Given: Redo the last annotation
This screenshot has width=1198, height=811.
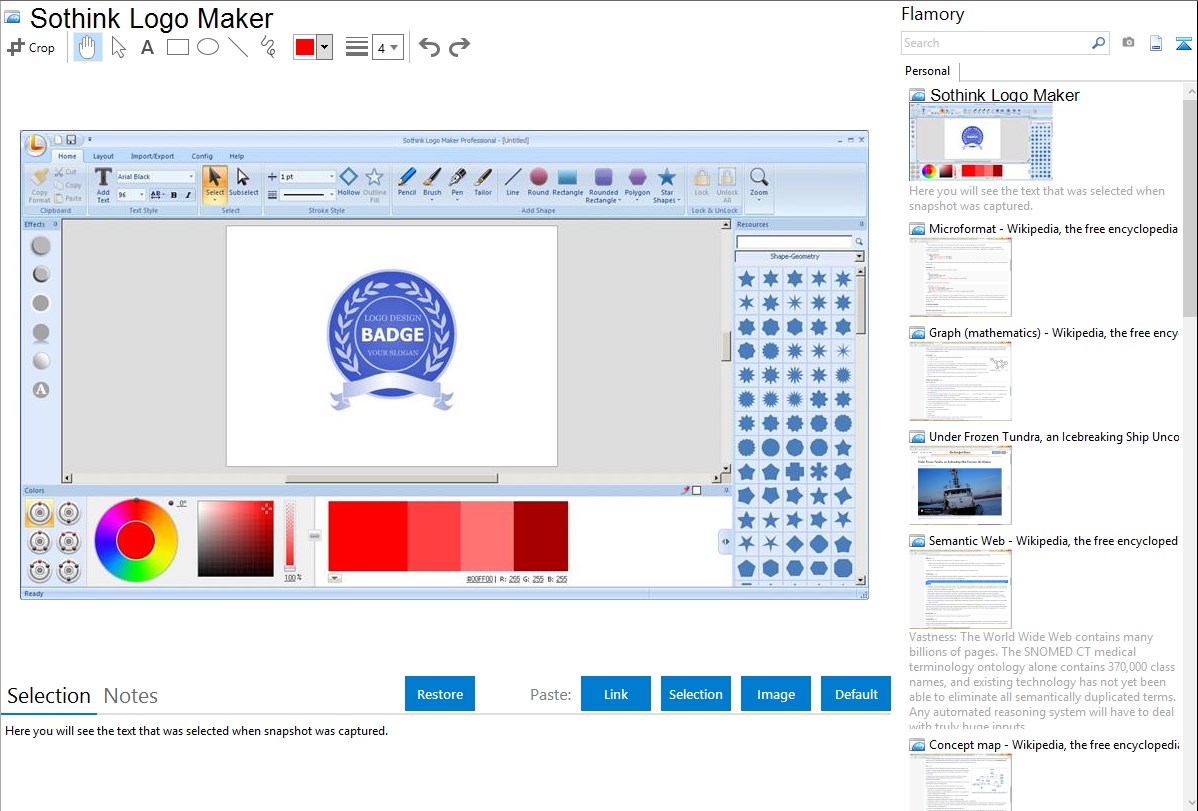Looking at the screenshot, I should click(459, 47).
